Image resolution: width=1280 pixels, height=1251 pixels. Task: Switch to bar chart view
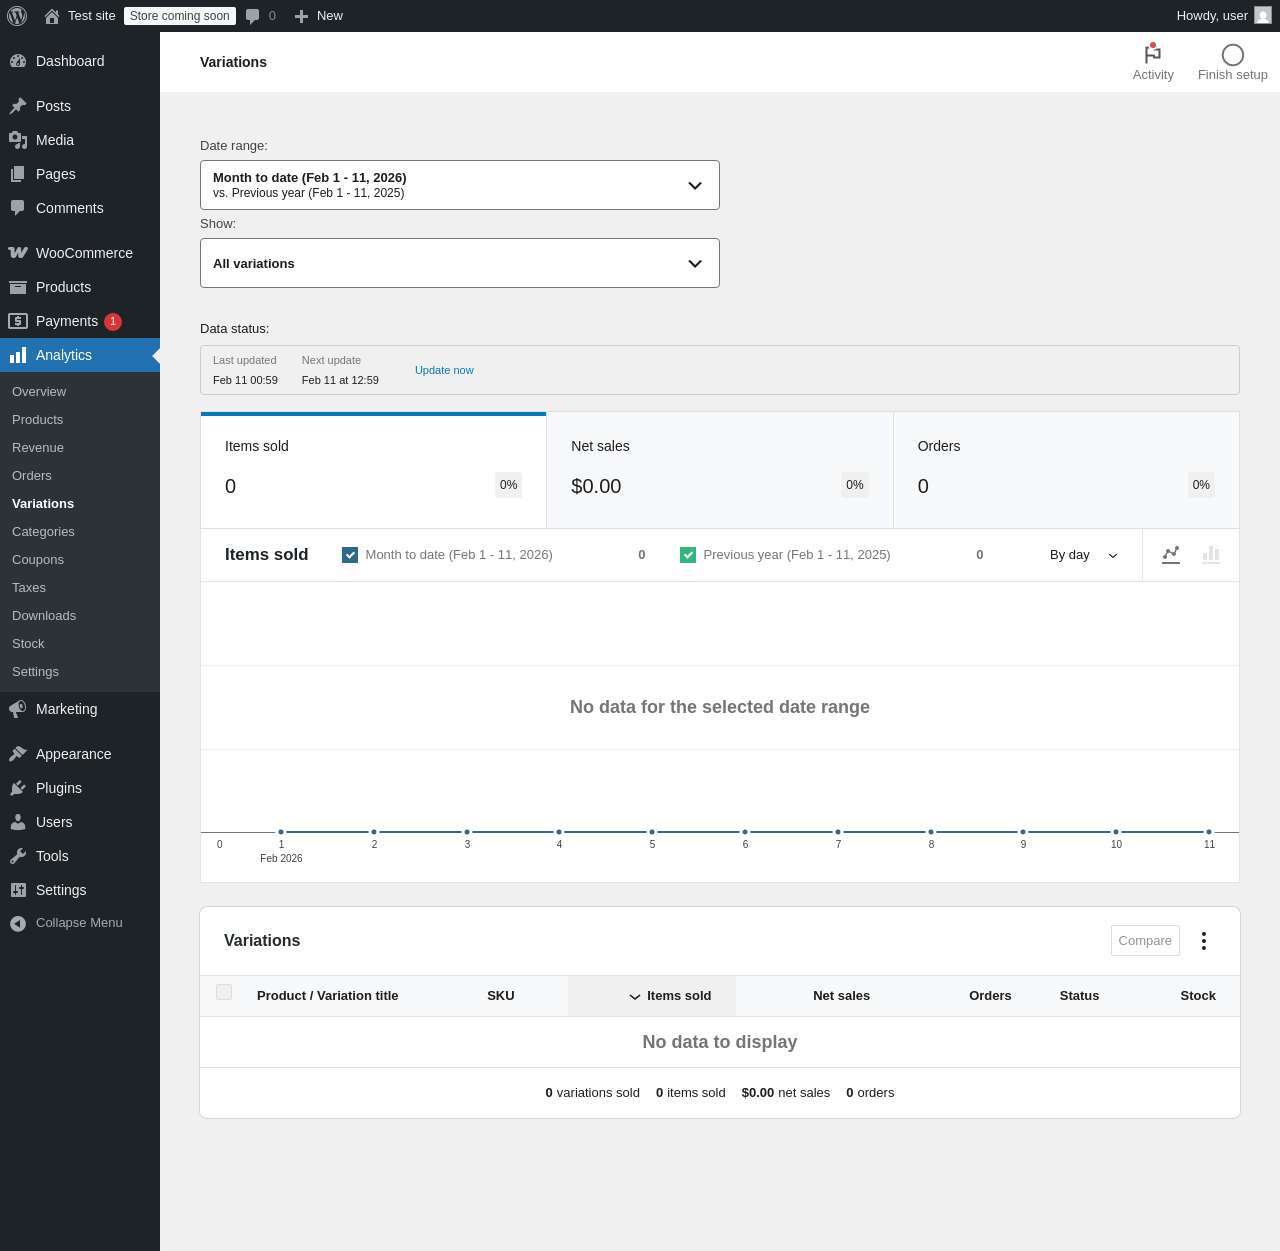(x=1211, y=554)
